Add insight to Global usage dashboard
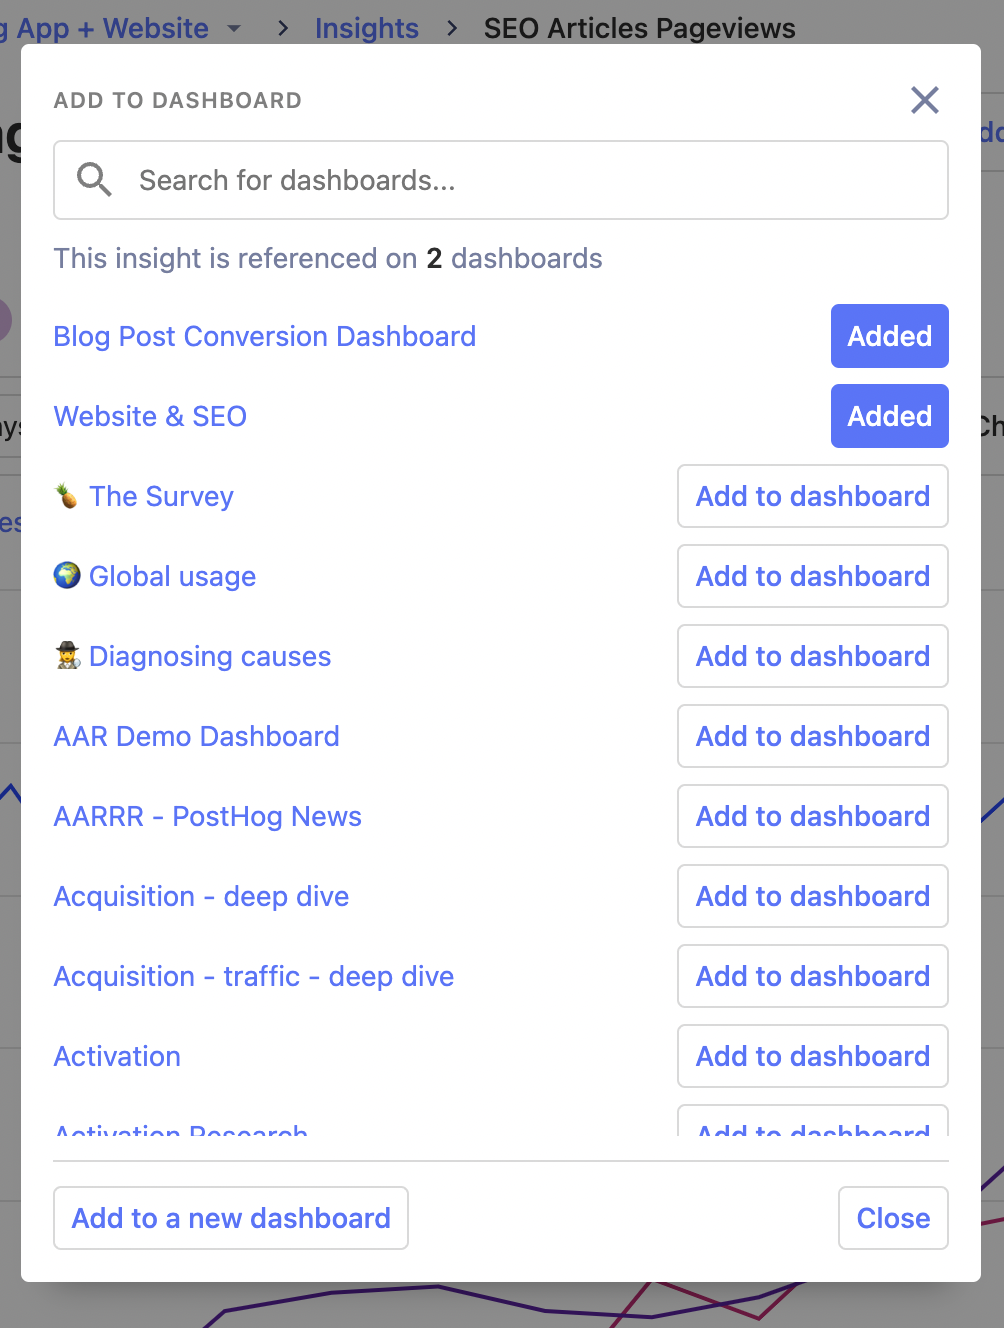Screen dimensions: 1004x1328 coord(812,576)
